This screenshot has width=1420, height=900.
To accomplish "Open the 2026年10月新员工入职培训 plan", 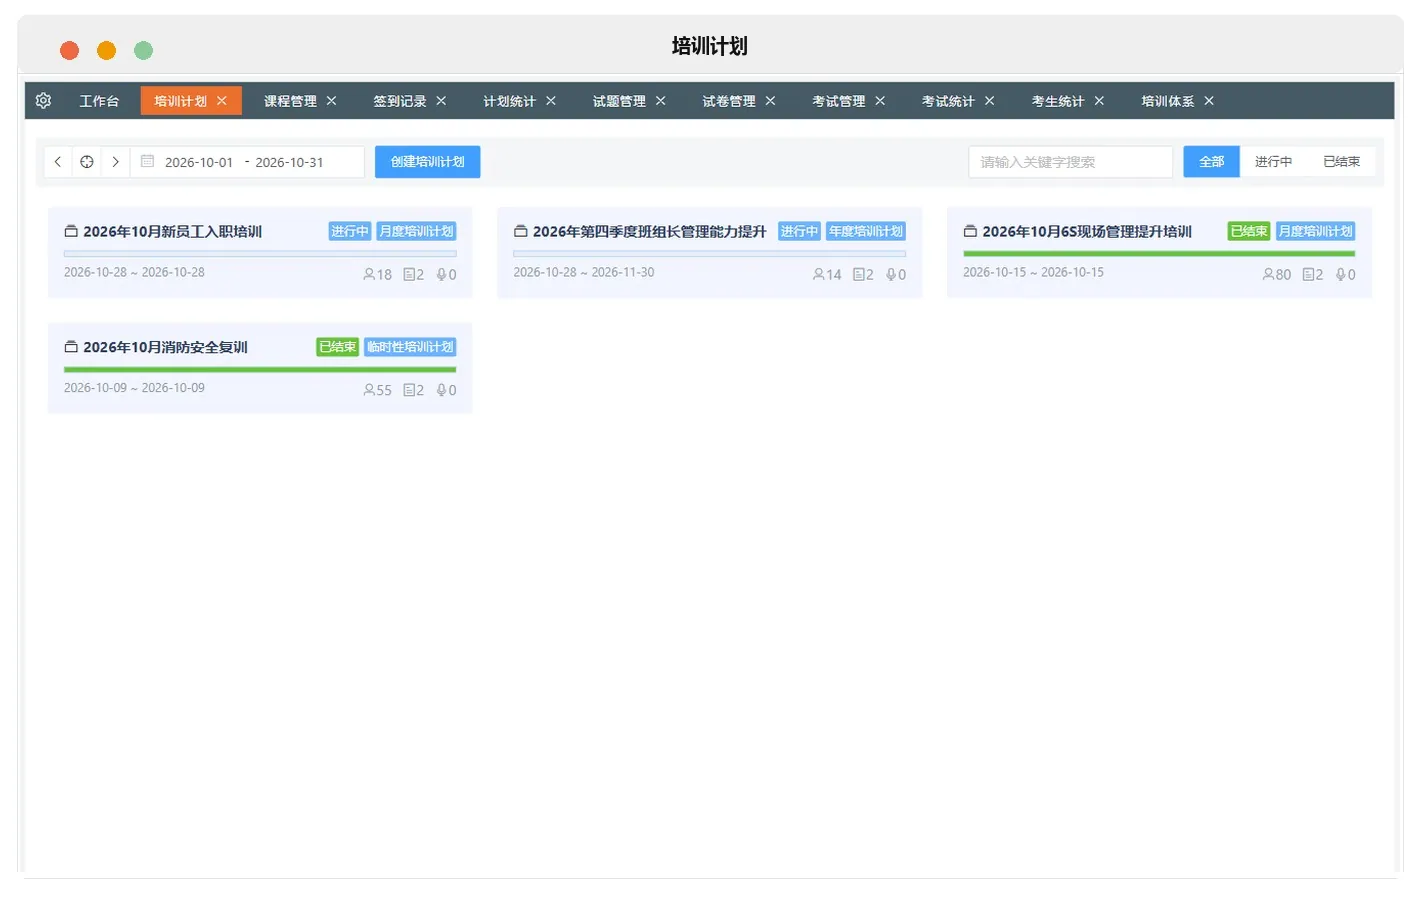I will (x=172, y=232).
